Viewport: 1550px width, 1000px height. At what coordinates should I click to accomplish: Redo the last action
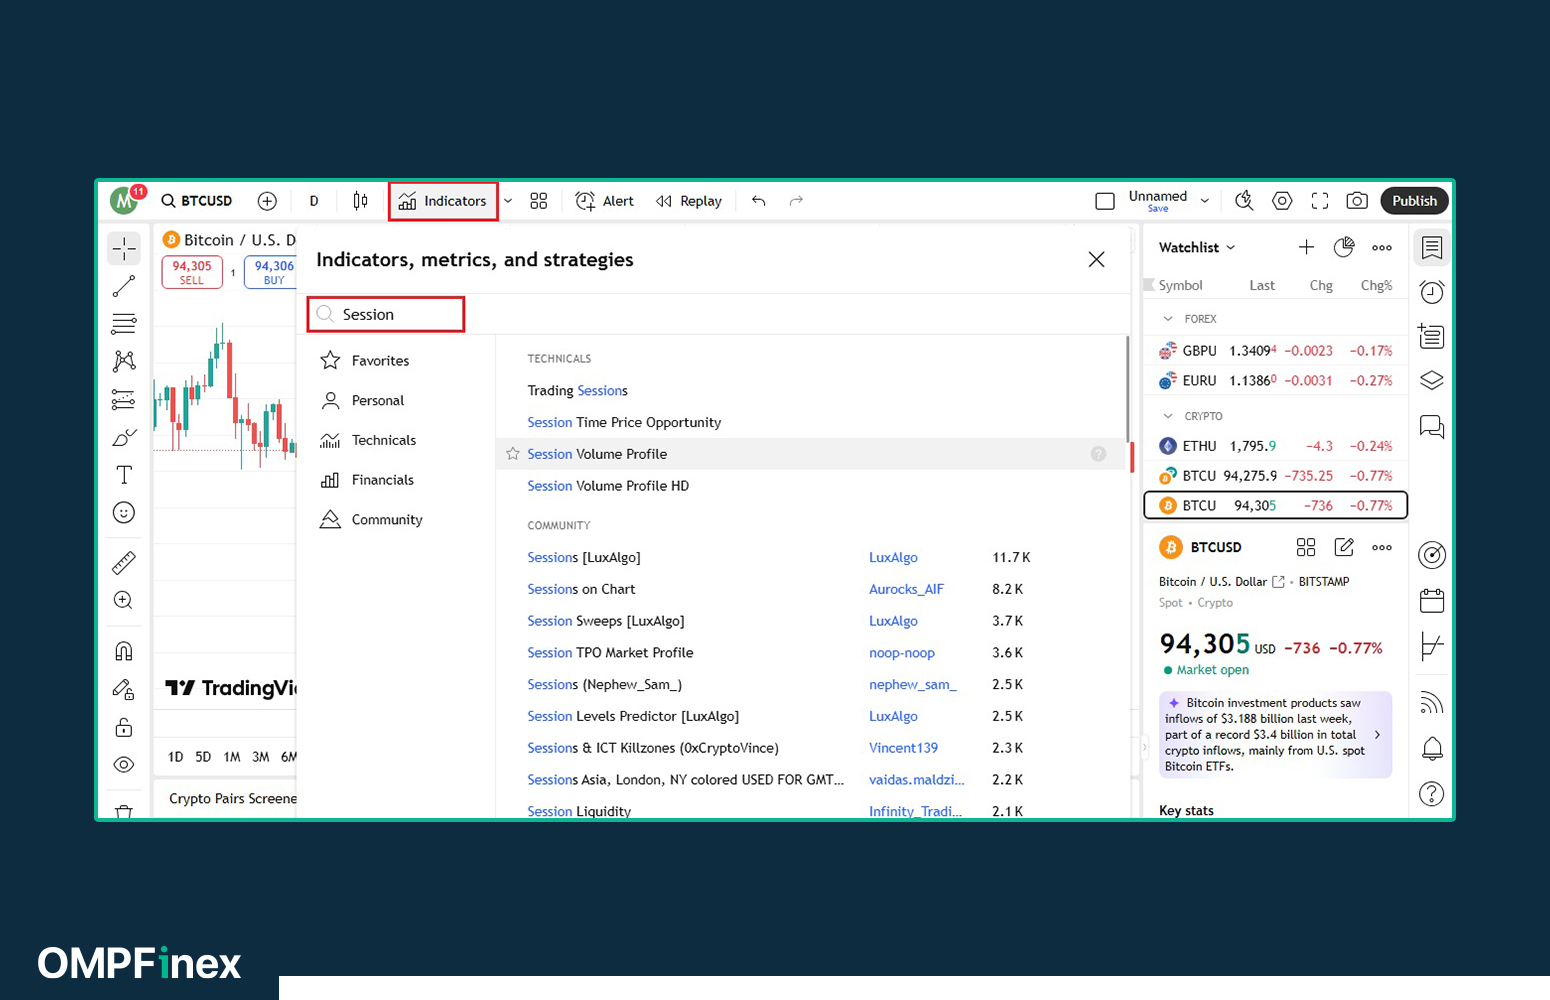coord(796,201)
